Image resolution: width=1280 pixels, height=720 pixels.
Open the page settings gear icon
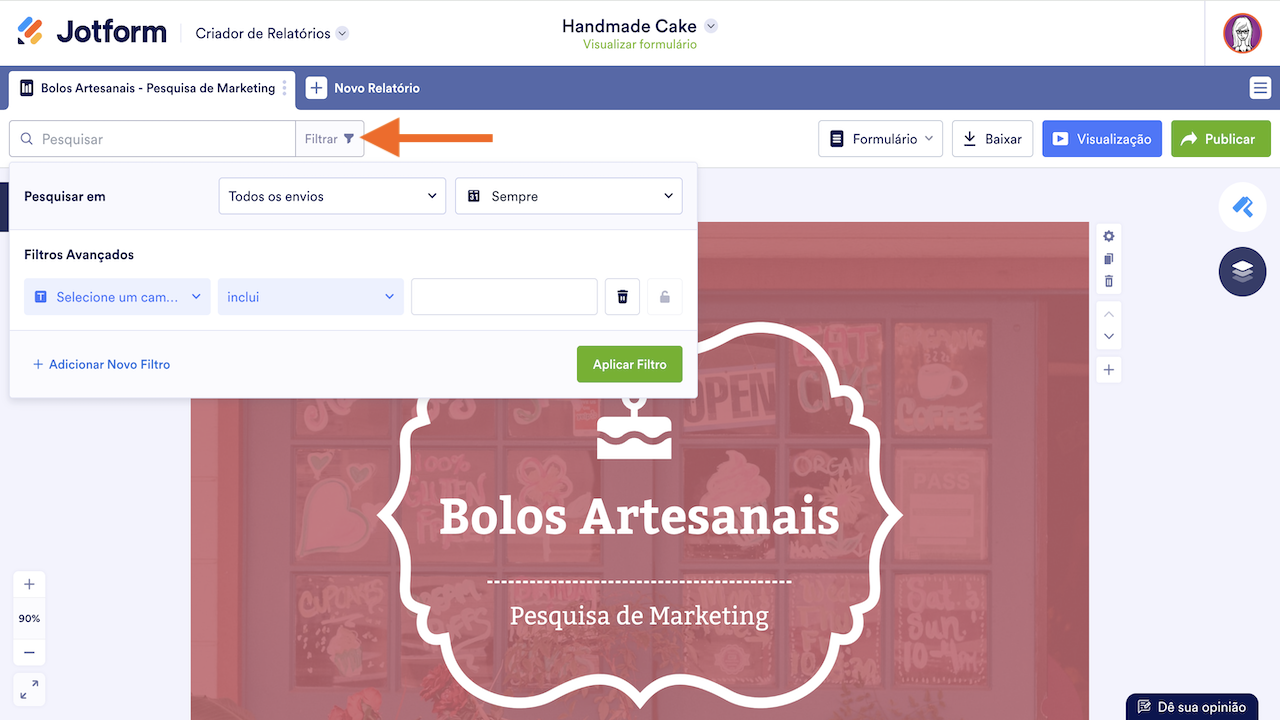[1109, 236]
